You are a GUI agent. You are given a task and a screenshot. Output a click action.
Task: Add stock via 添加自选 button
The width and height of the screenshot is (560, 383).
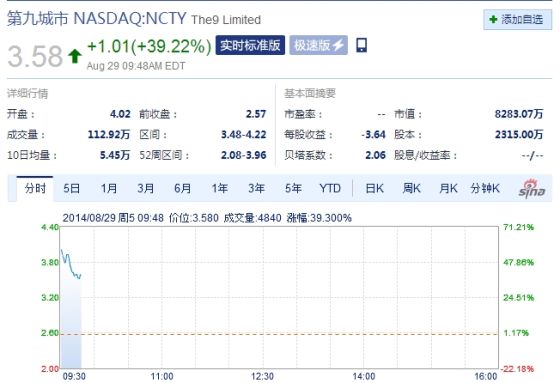point(518,19)
